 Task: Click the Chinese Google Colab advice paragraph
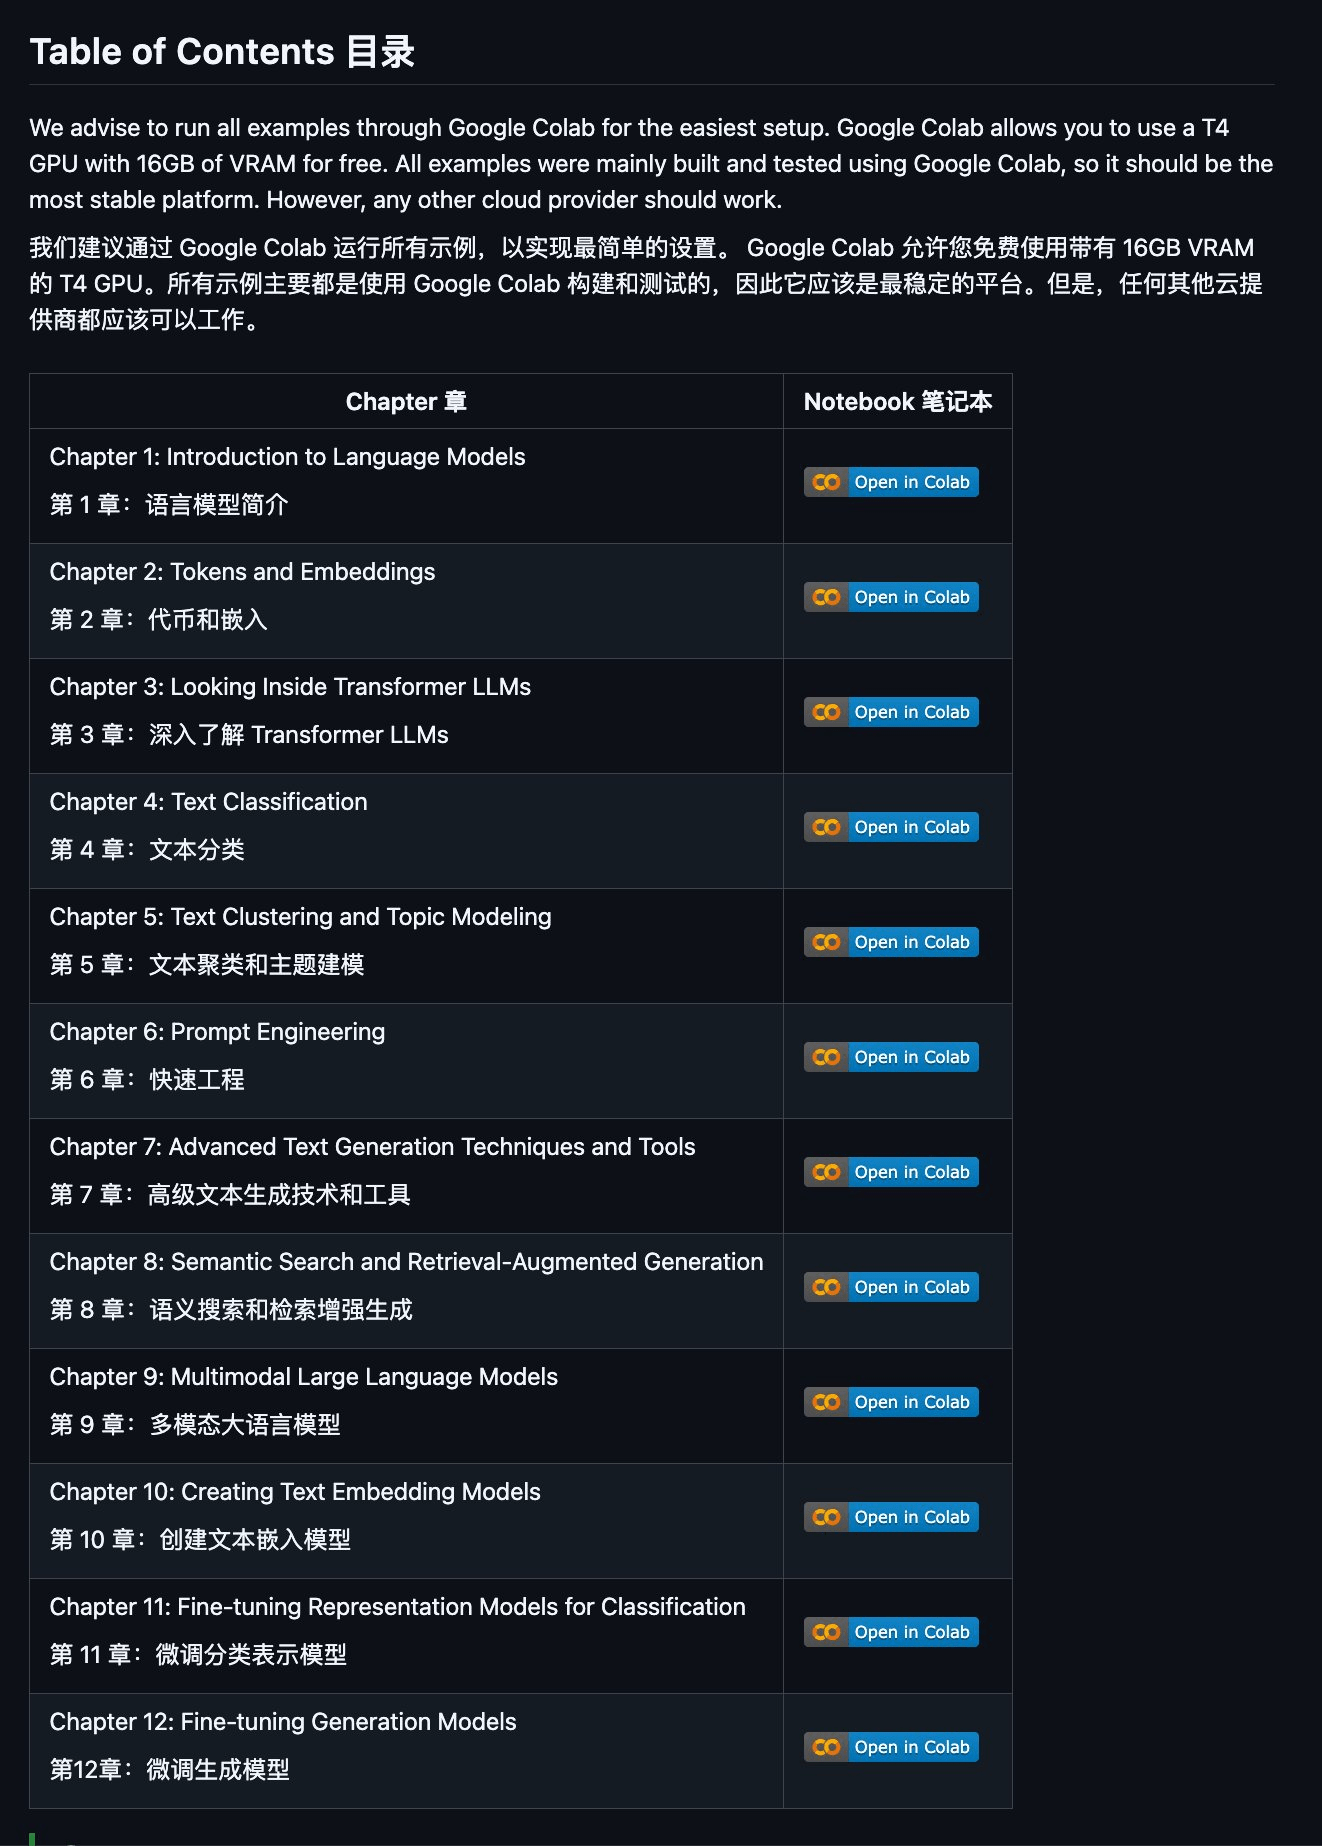point(646,284)
